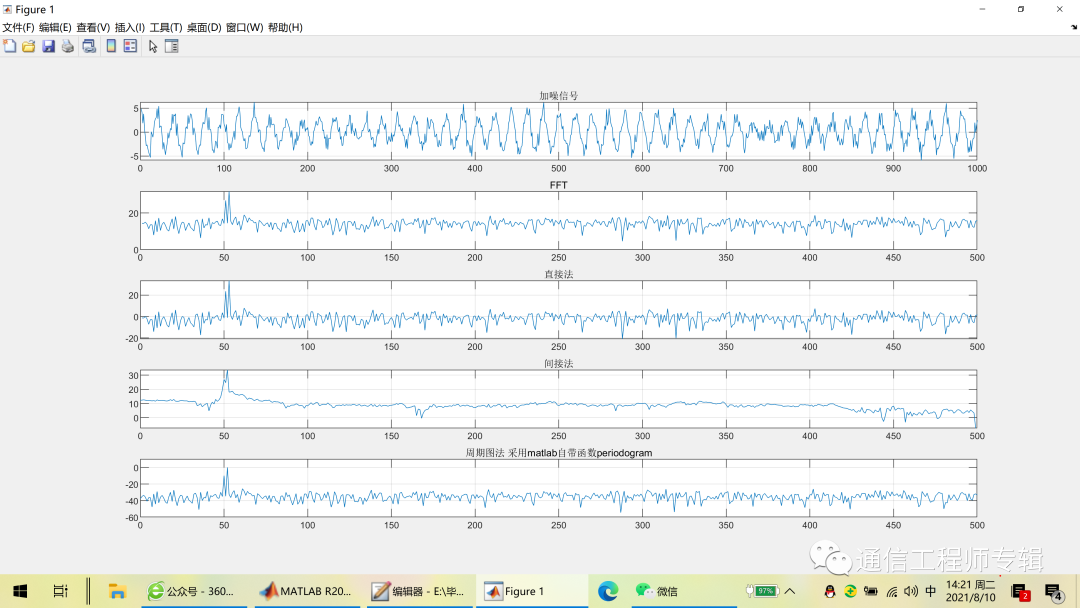Image resolution: width=1080 pixels, height=608 pixels.
Task: Click the QQ penguin tray icon
Action: (829, 591)
